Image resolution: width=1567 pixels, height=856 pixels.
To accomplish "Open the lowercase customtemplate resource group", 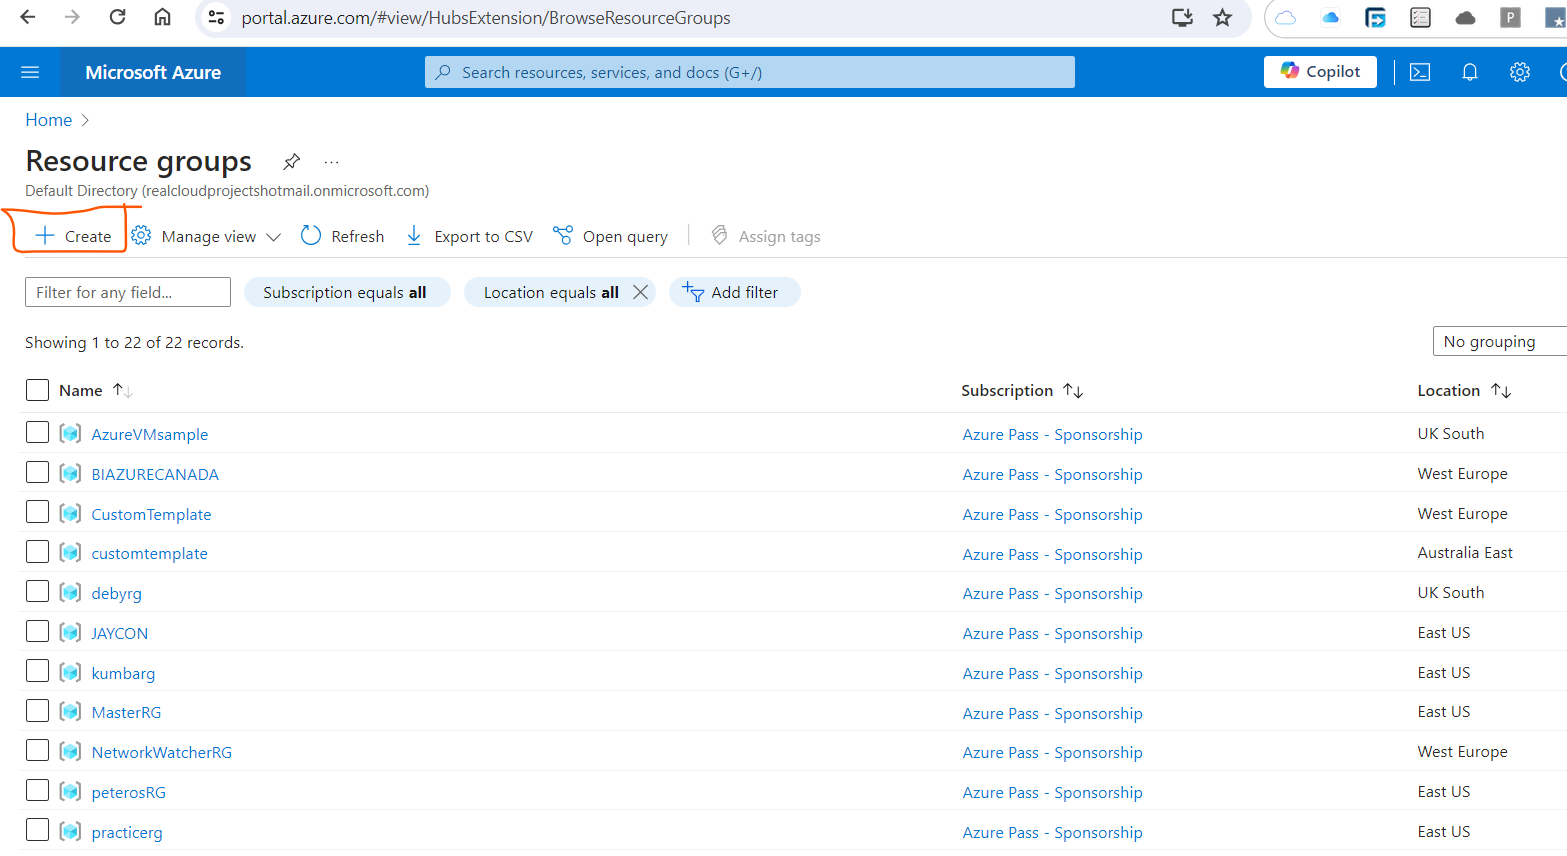I will 150,553.
